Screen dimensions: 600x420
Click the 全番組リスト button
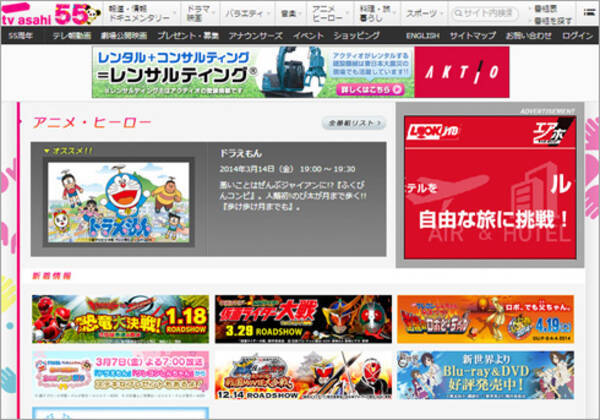pos(354,123)
